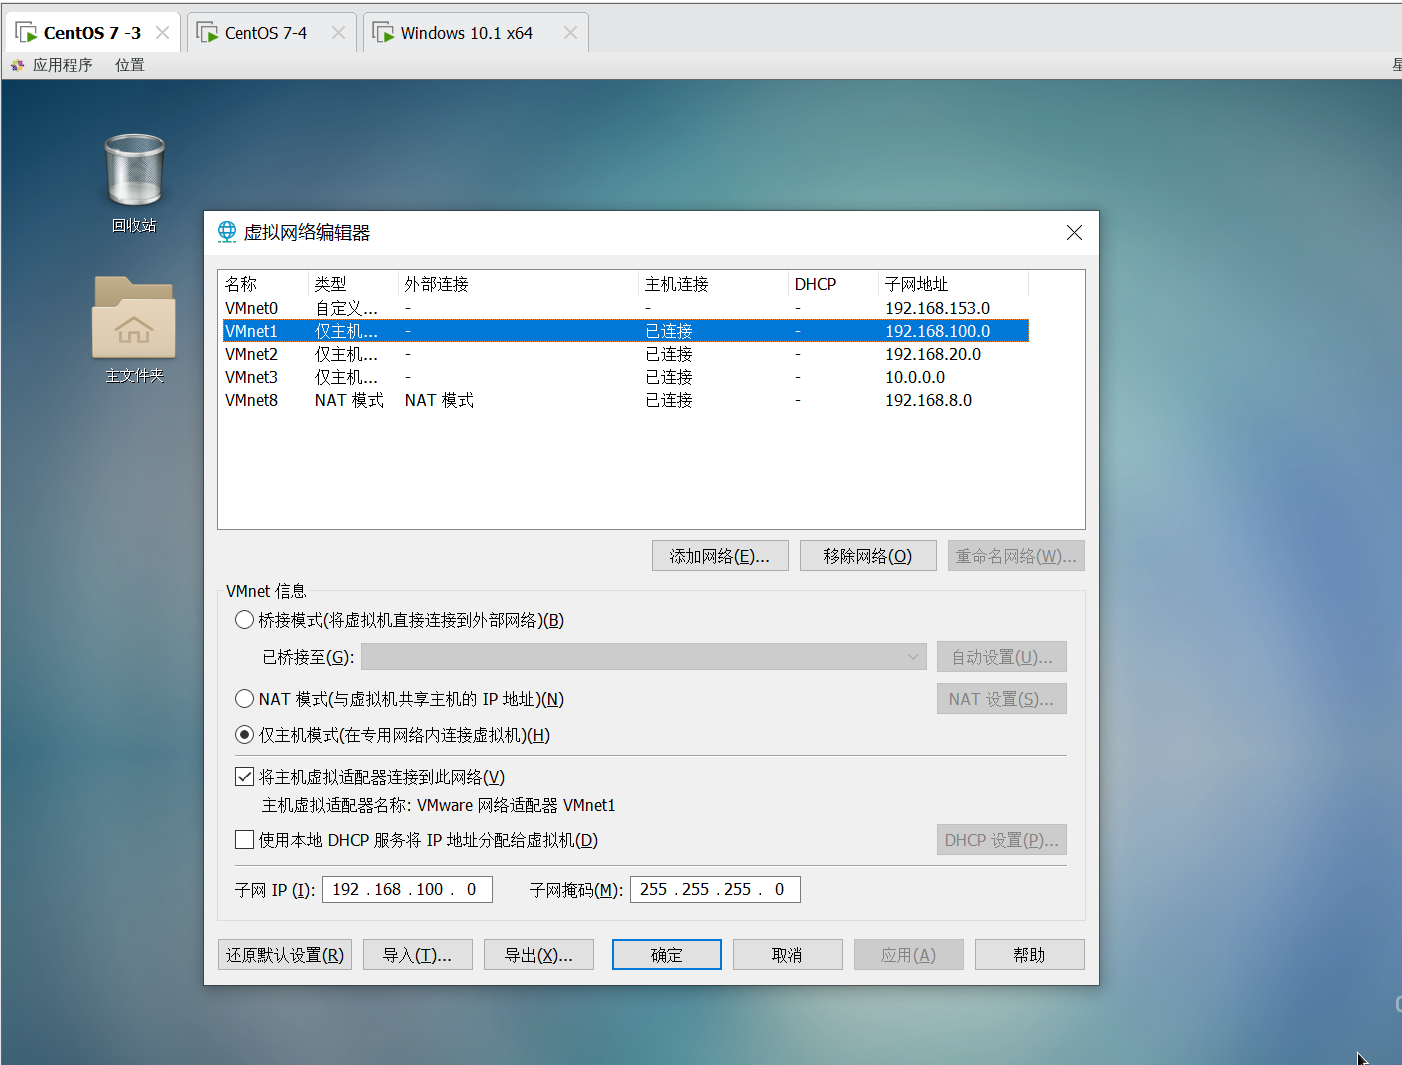Click the 帮助 button
The height and width of the screenshot is (1065, 1402).
[x=1030, y=955]
